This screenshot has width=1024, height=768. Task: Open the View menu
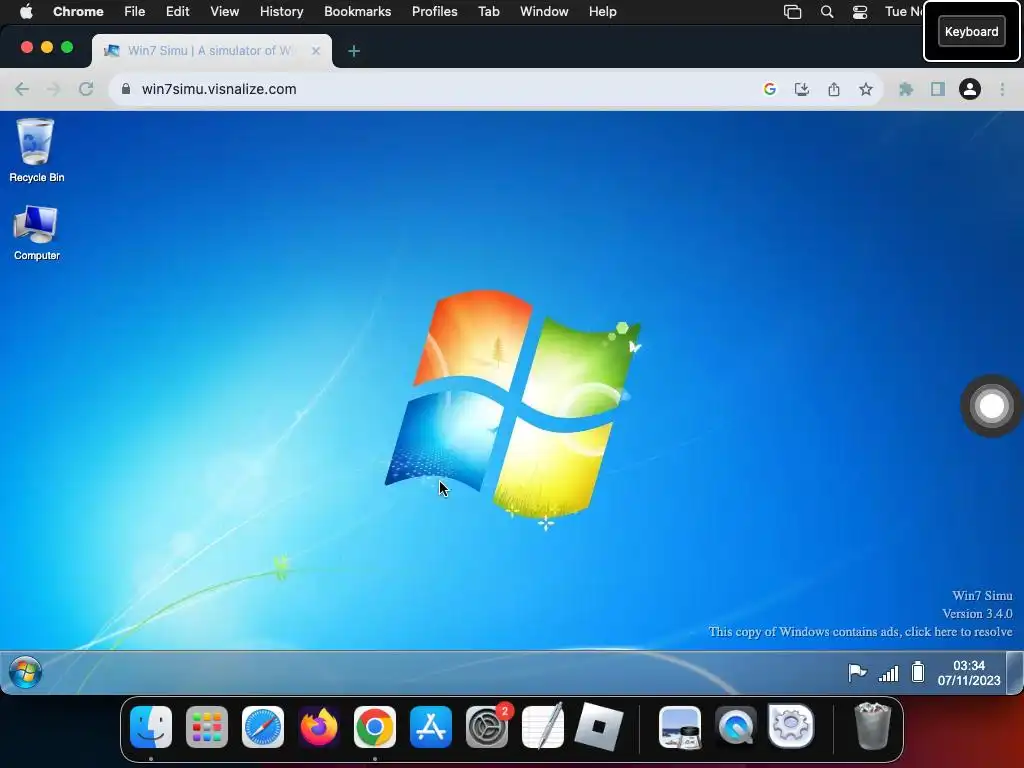[225, 12]
